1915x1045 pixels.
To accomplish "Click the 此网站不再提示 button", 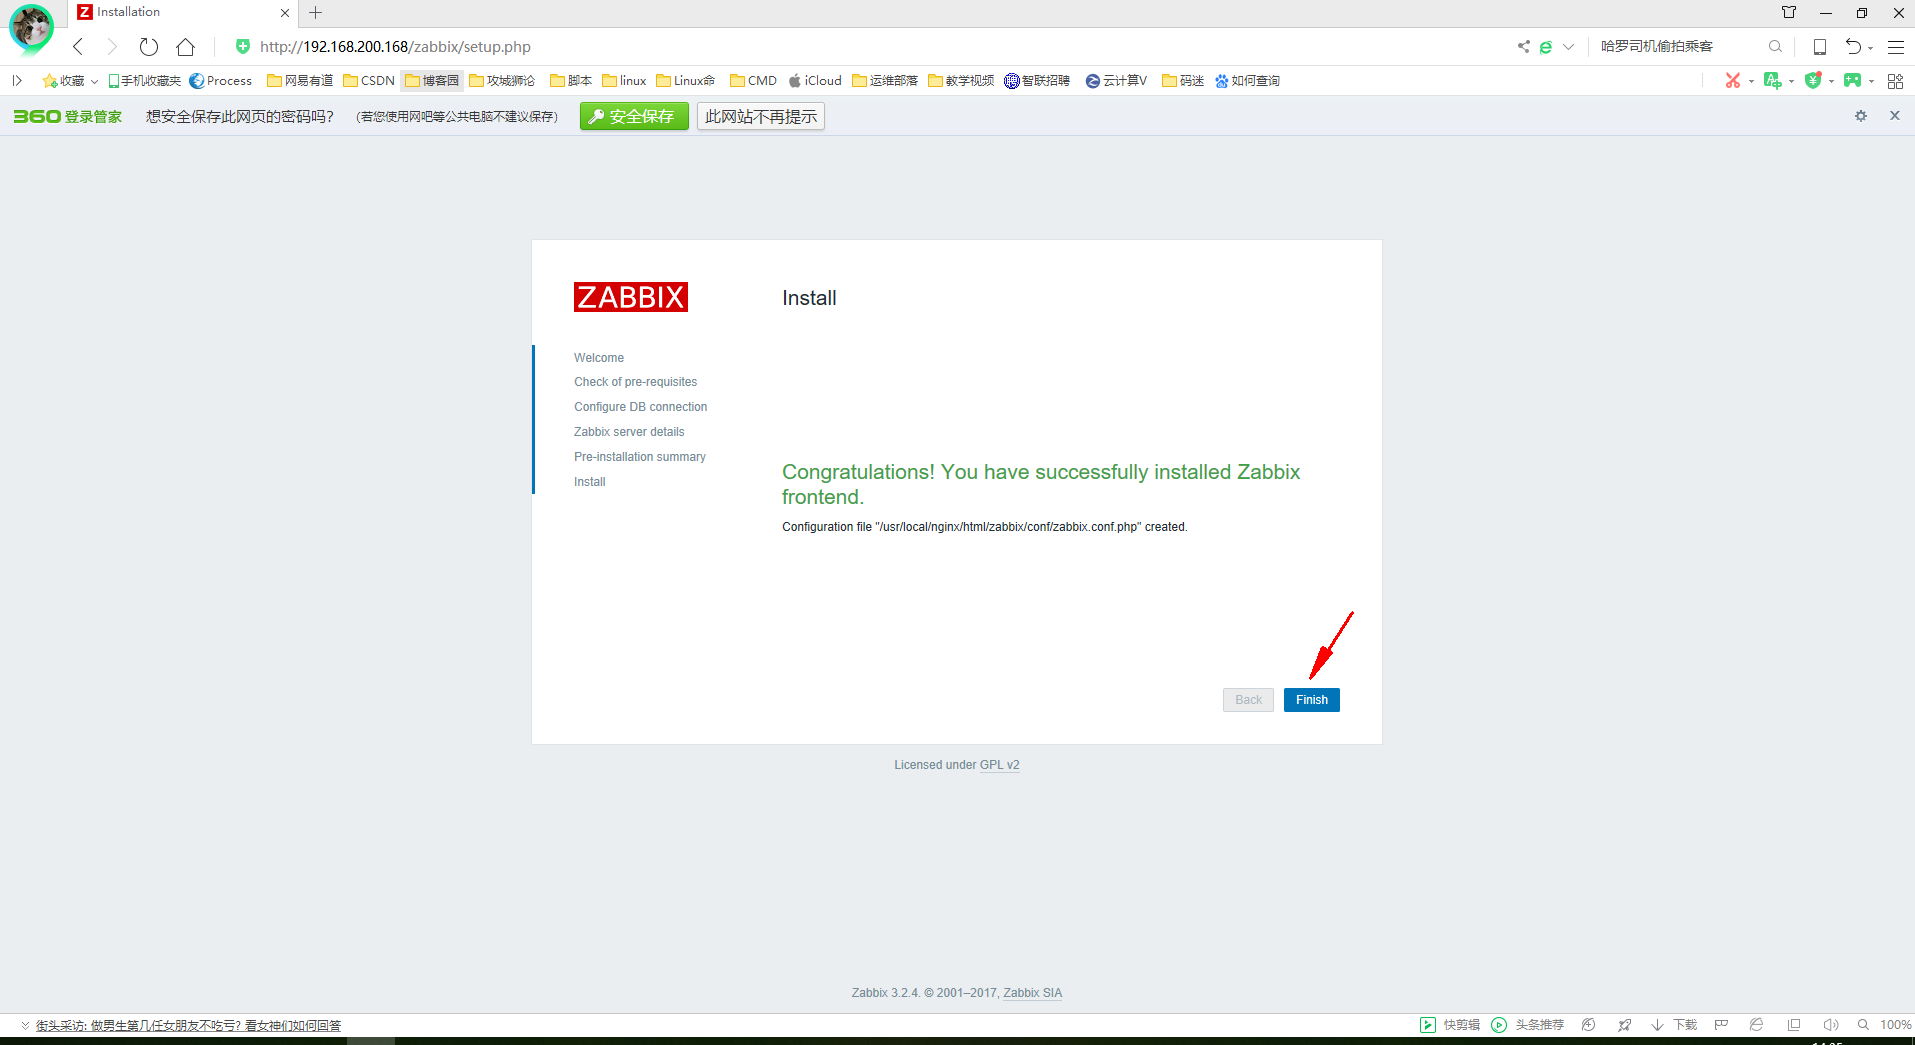I will point(760,117).
